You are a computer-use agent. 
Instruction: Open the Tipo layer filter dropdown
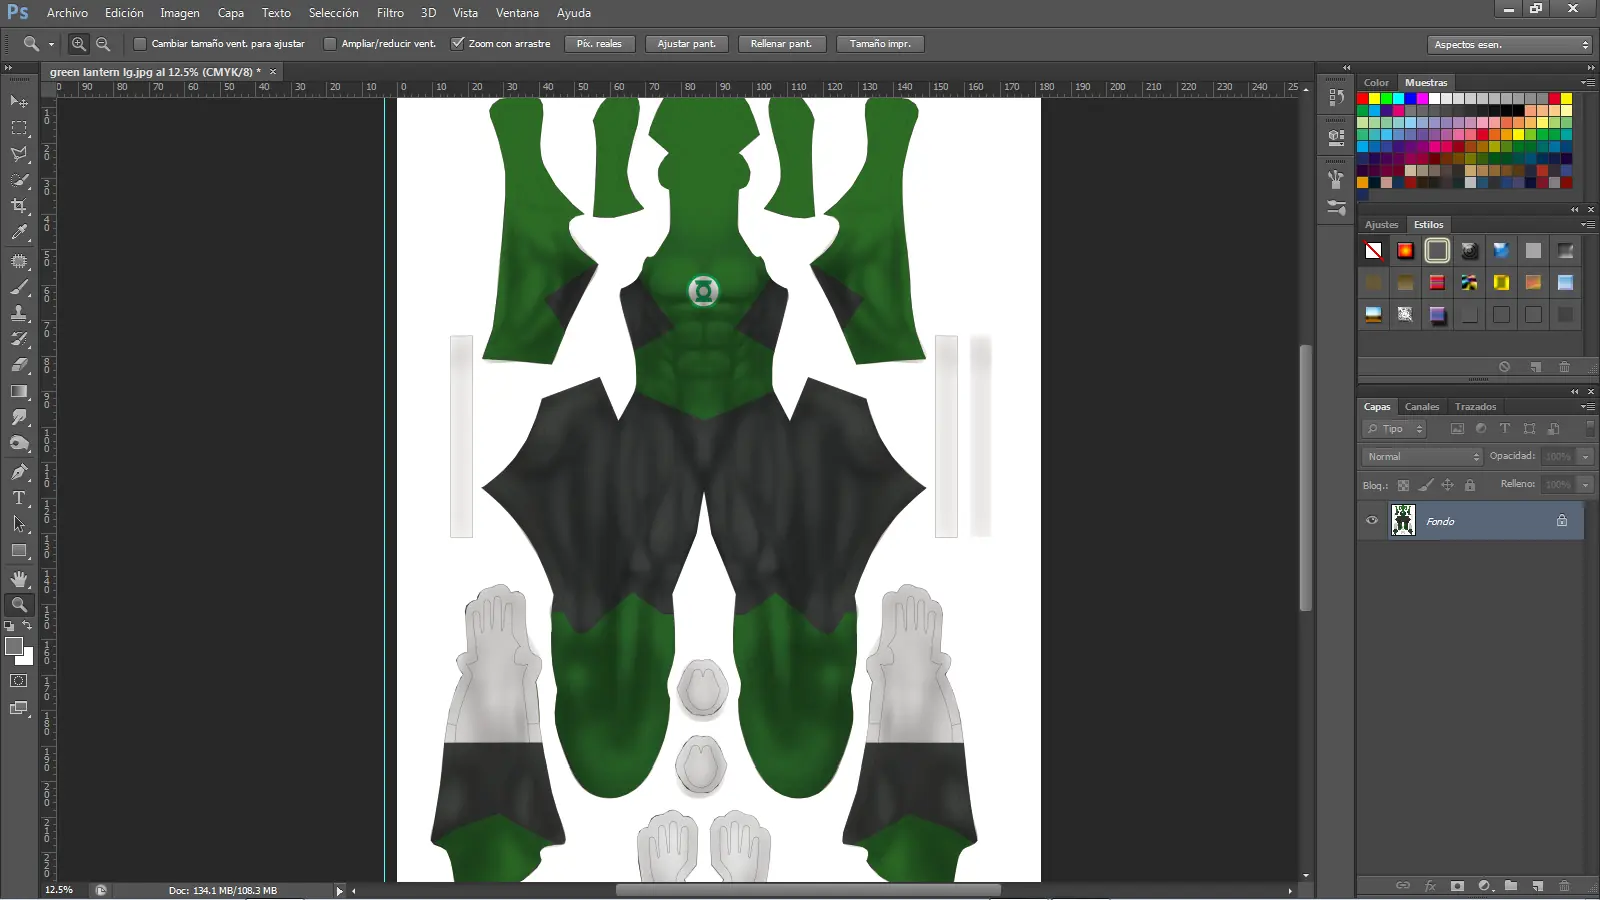pyautogui.click(x=1394, y=429)
